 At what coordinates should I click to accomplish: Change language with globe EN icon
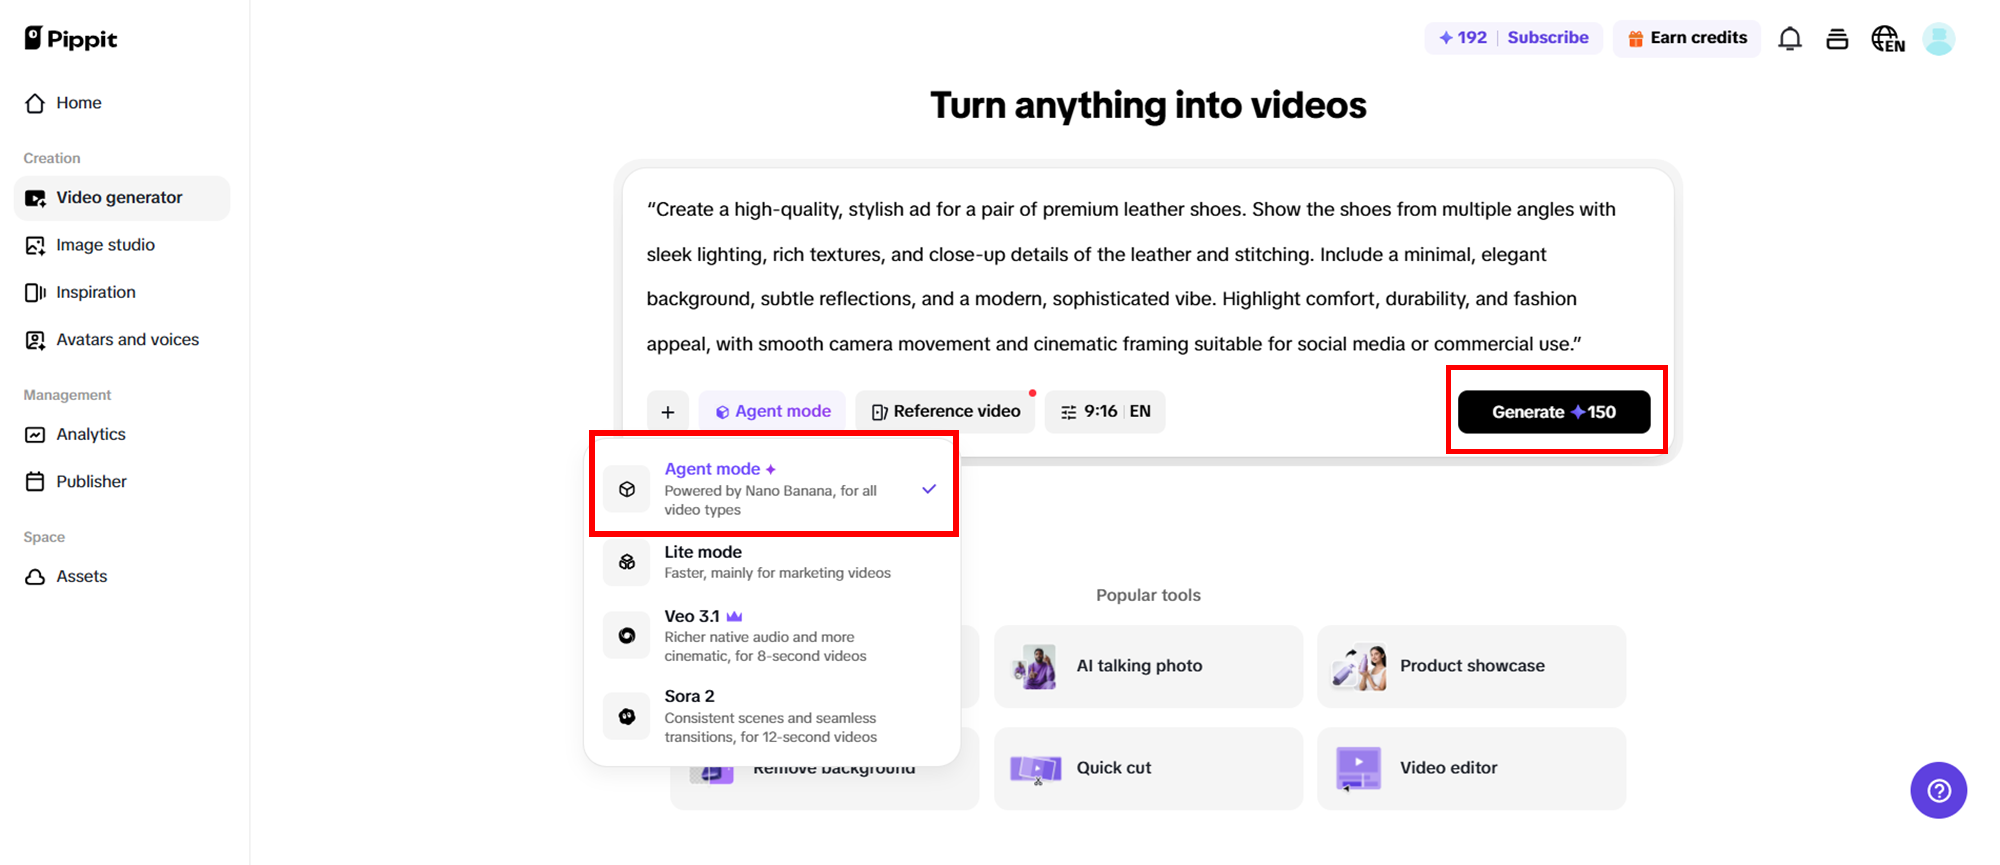[1888, 39]
